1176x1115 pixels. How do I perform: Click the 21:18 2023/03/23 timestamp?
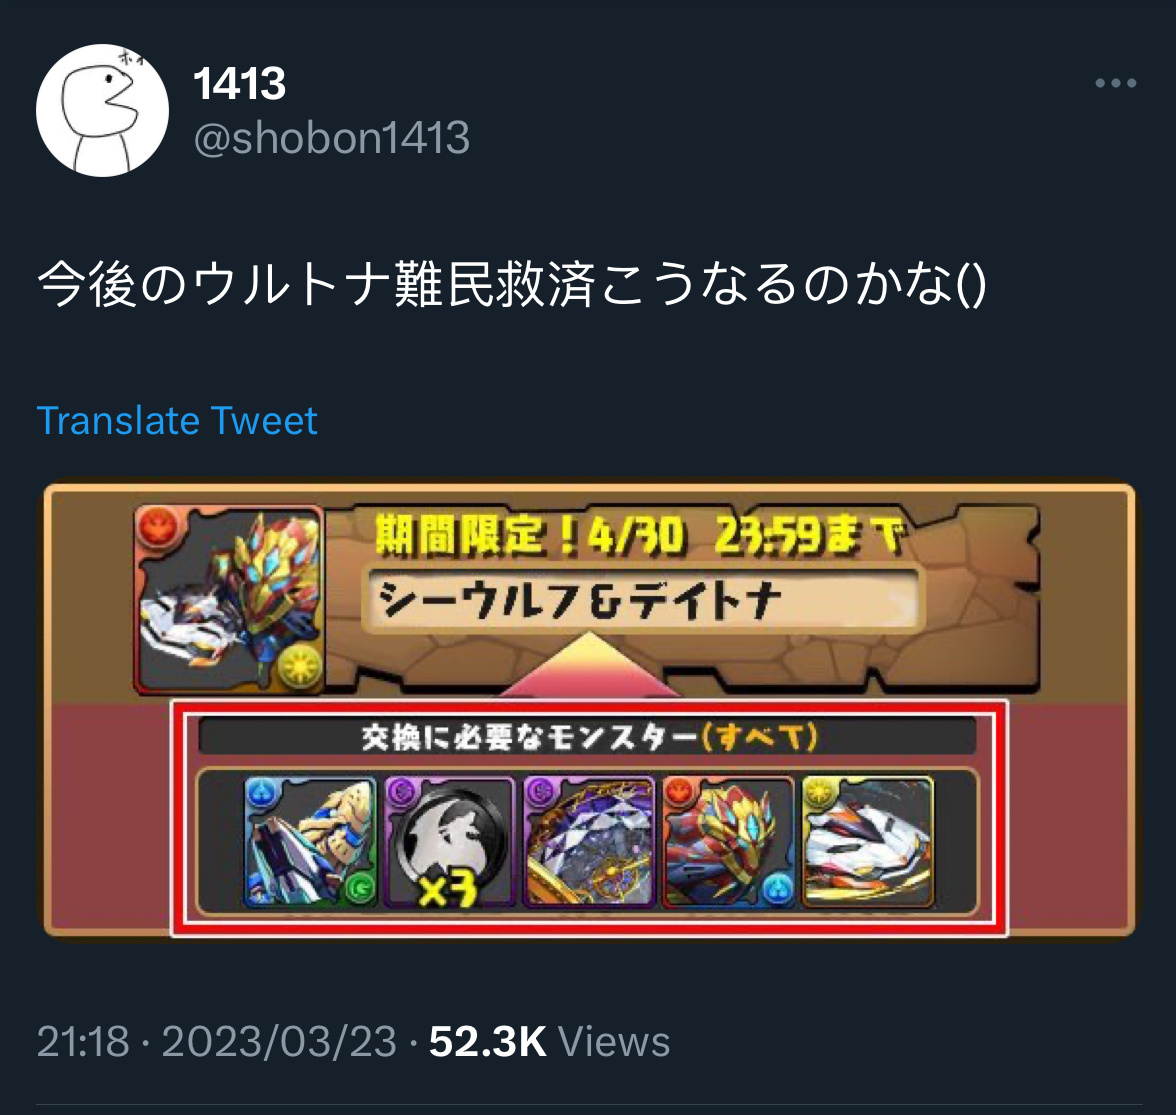pos(216,1042)
